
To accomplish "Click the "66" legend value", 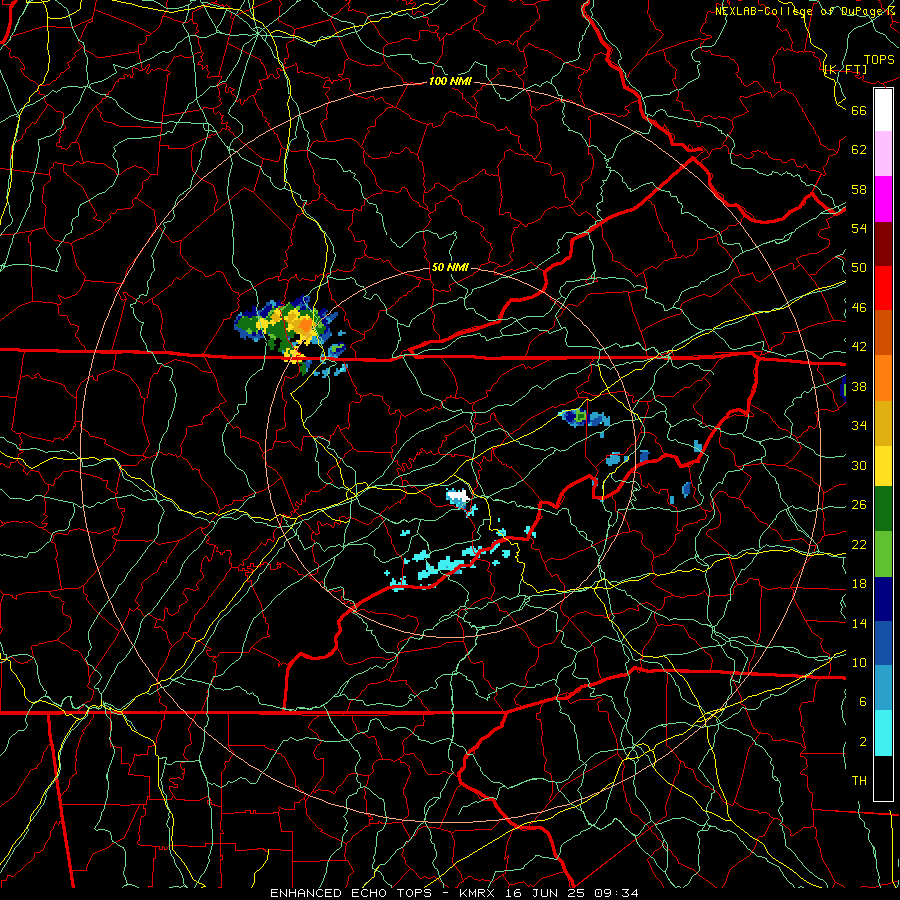I will 859,110.
